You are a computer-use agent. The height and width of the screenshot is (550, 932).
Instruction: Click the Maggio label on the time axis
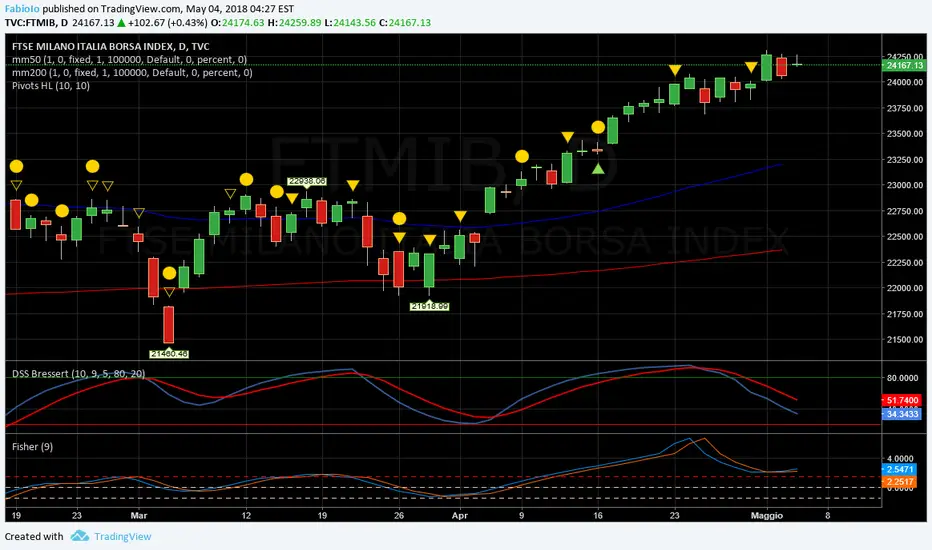[767, 516]
